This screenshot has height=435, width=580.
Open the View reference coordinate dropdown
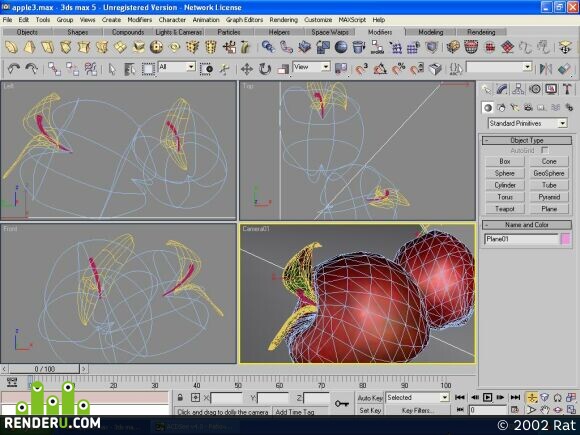click(311, 67)
